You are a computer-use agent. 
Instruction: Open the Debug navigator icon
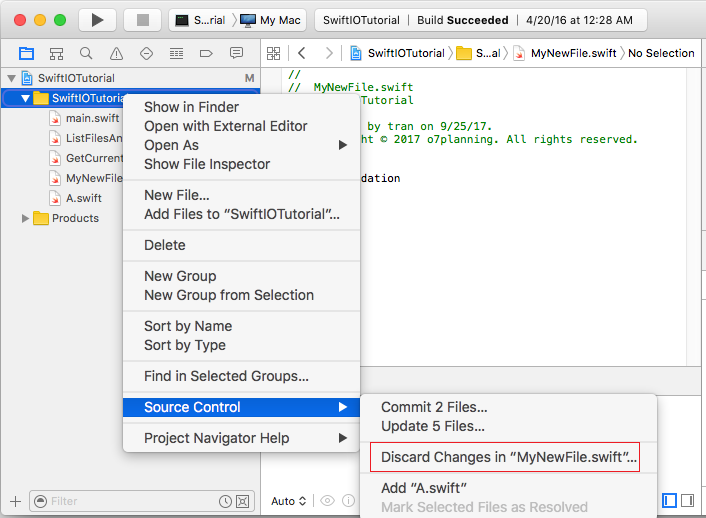point(176,54)
